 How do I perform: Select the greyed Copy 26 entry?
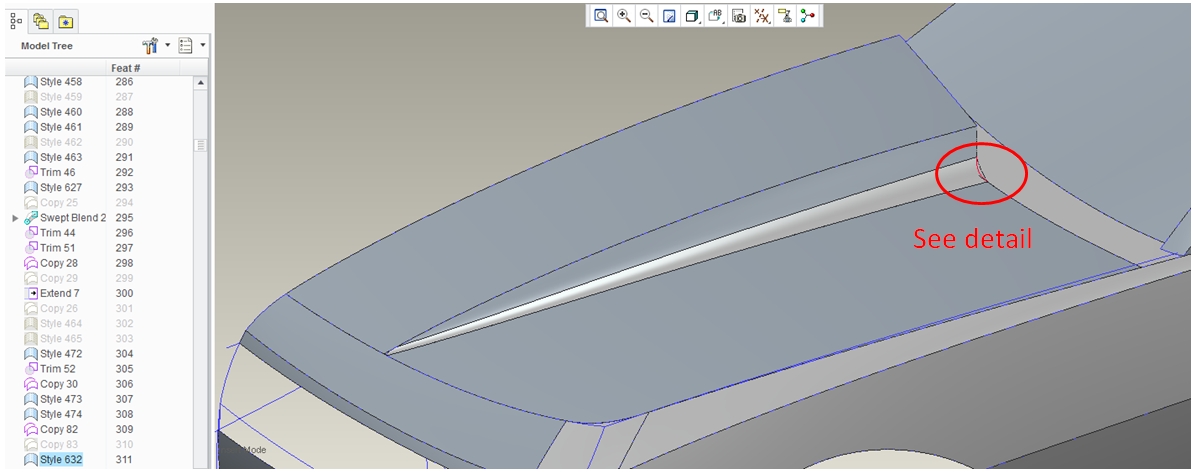[59, 308]
